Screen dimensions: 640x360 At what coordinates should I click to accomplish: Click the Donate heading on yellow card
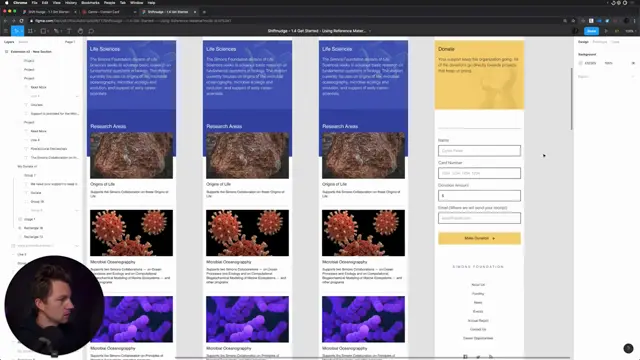point(446,49)
